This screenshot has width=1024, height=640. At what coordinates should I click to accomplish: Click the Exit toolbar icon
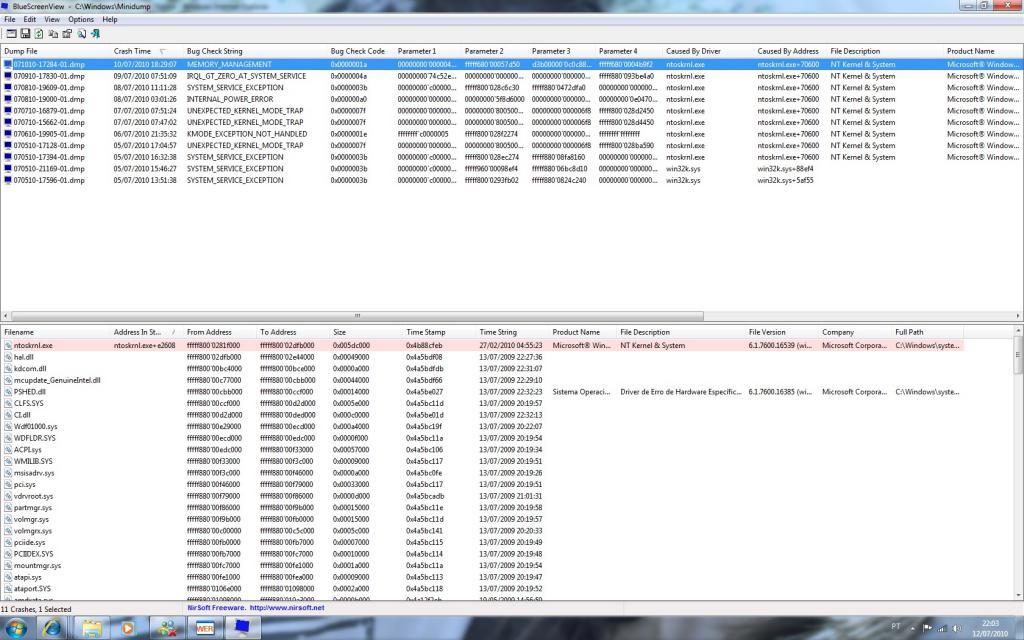tap(95, 33)
